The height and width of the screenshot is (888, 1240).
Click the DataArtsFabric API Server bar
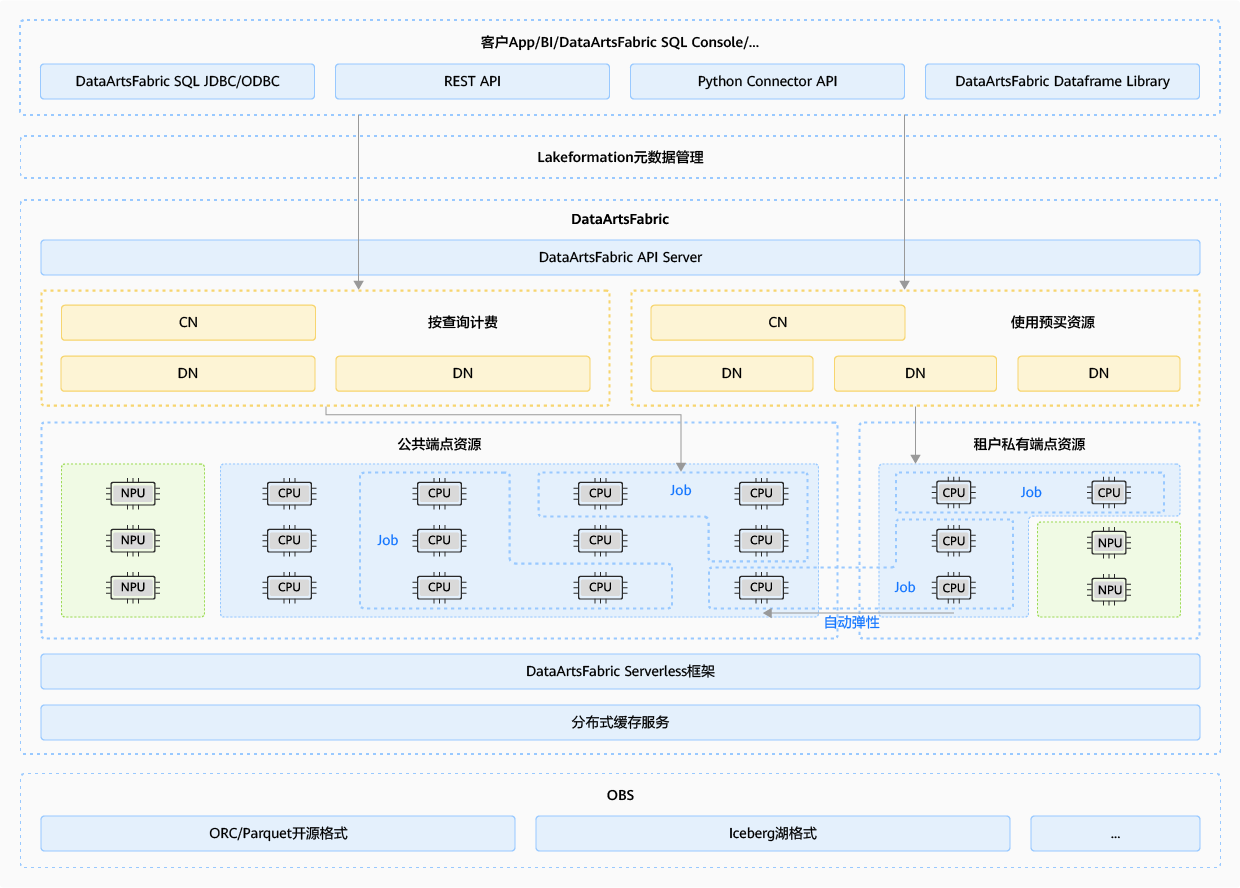point(620,257)
